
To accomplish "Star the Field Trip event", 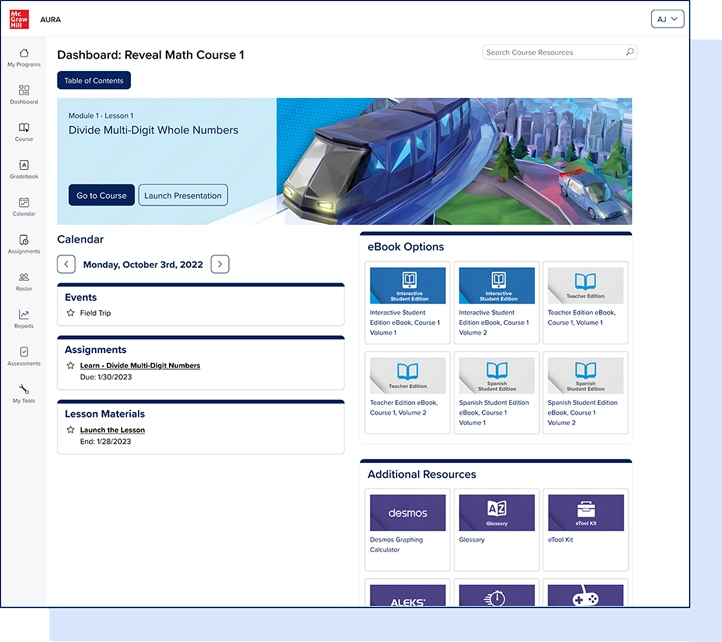I will (x=70, y=313).
